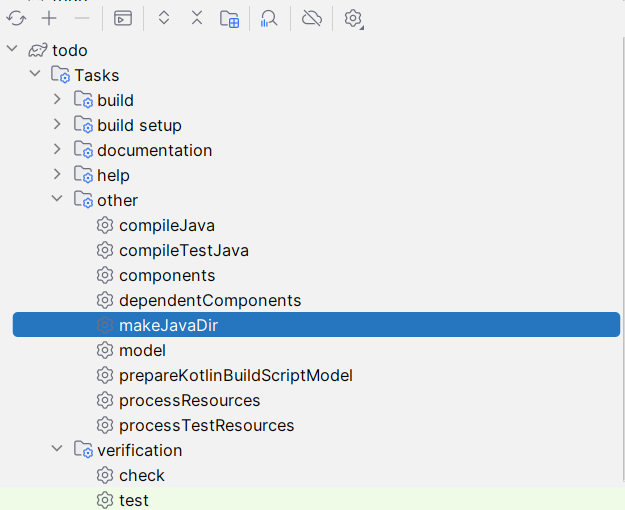625x510 pixels.
Task: Click the Execute Gradle Task icon
Action: coord(122,18)
